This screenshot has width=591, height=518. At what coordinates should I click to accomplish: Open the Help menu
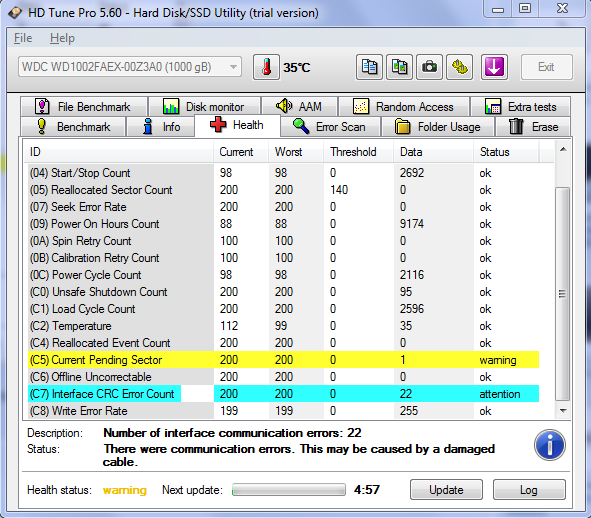(62, 38)
